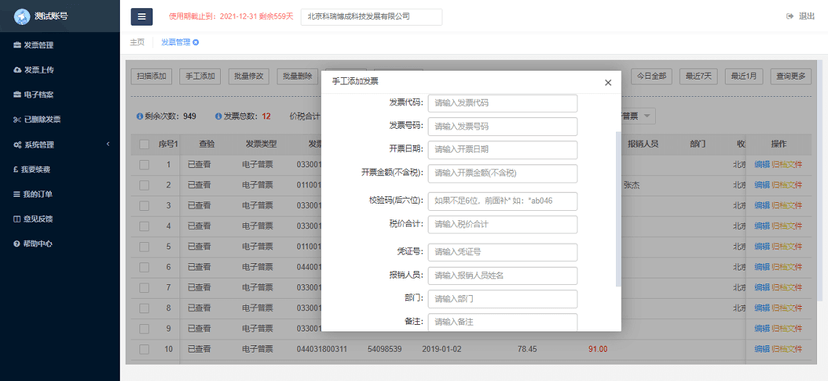Filter by 今日全部
The image size is (828, 381).
[x=652, y=76]
